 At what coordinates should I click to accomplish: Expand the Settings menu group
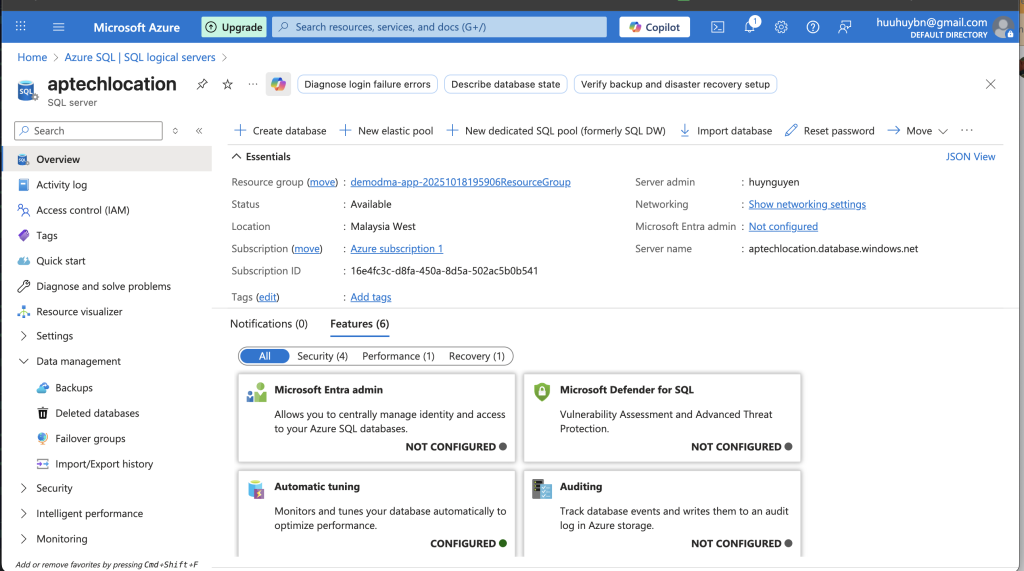(x=54, y=336)
